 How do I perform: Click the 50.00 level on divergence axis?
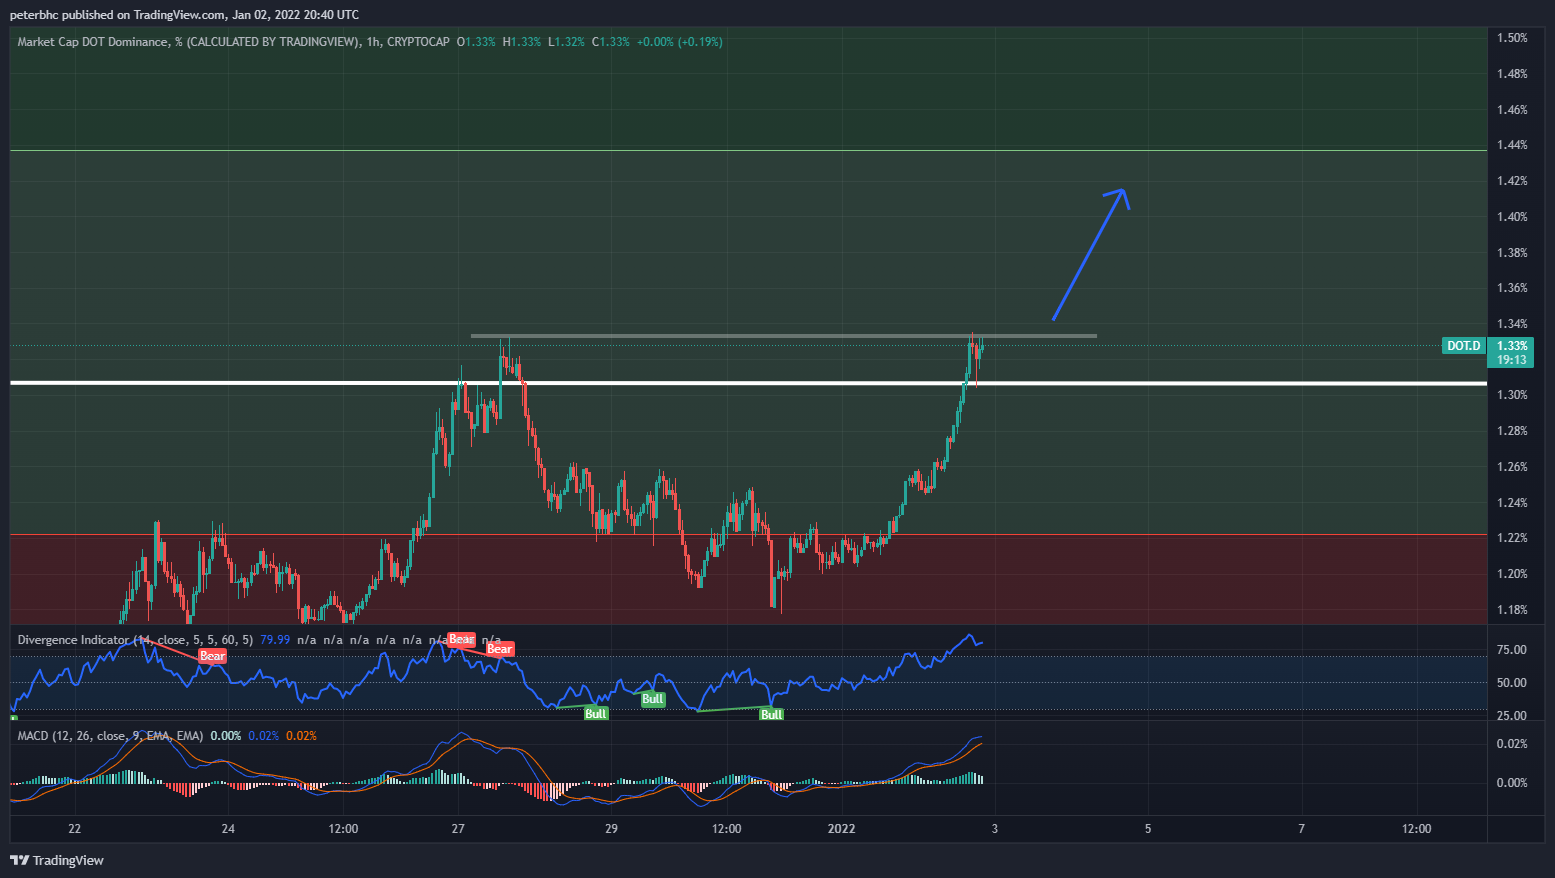(1511, 683)
